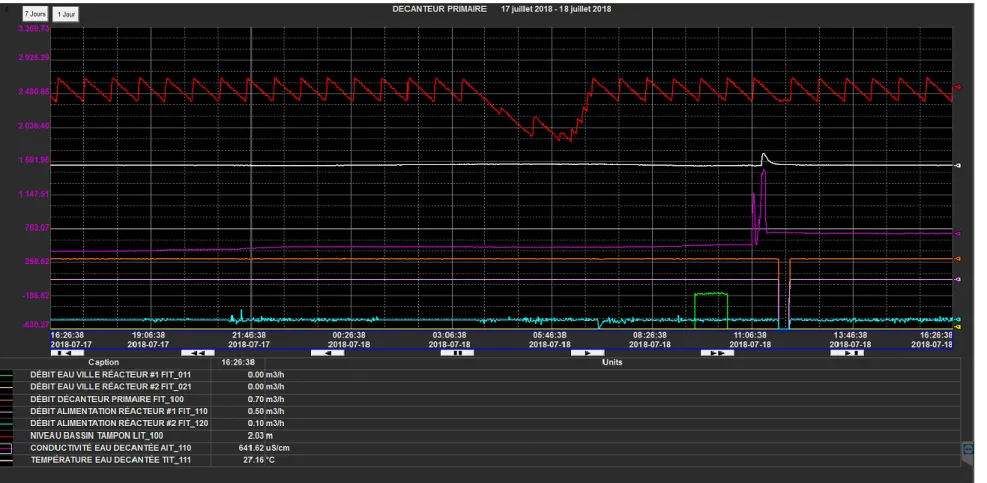This screenshot has width=987, height=483.
Task: Click the 0.70 m3/h flow value
Action: click(266, 399)
